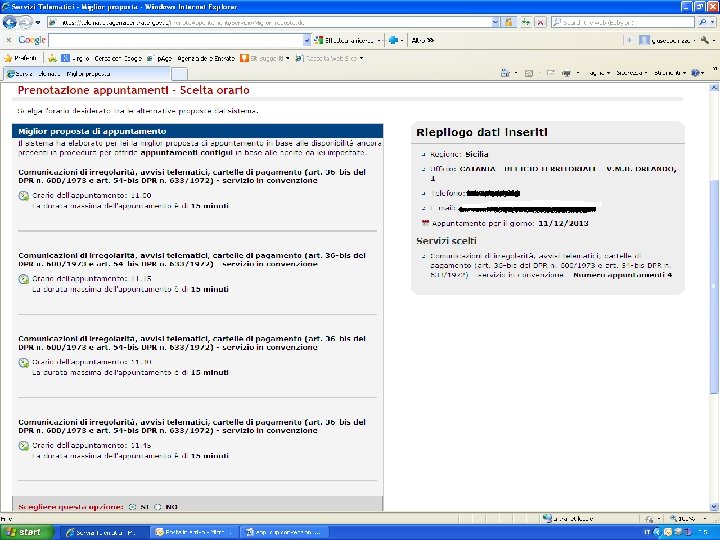
Task: Click into the browser address bar
Action: (270, 22)
